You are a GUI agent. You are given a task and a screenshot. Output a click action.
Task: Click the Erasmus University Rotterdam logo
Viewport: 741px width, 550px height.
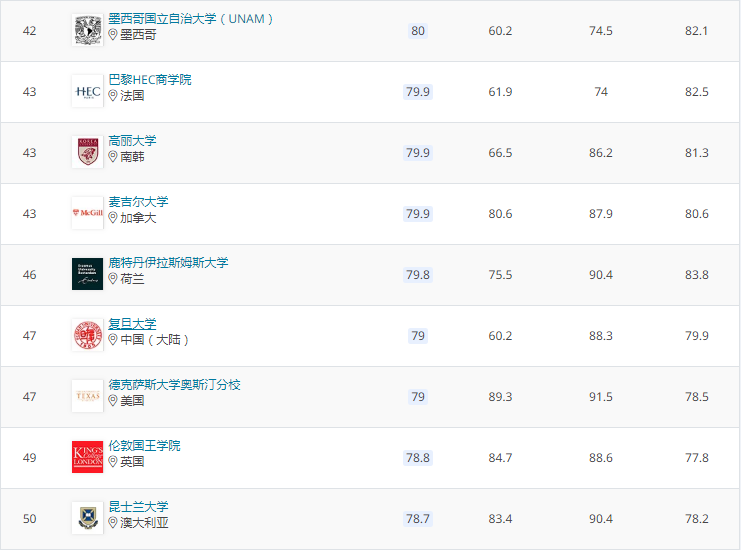87,274
